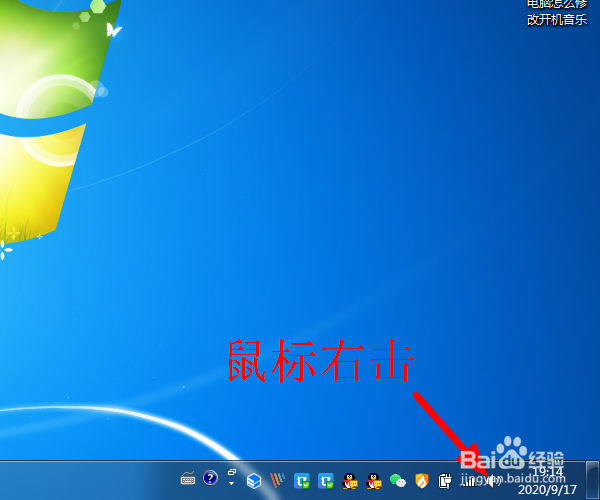Click the right blue checkmark tray icon
The height and width of the screenshot is (500, 600).
pyautogui.click(x=326, y=481)
